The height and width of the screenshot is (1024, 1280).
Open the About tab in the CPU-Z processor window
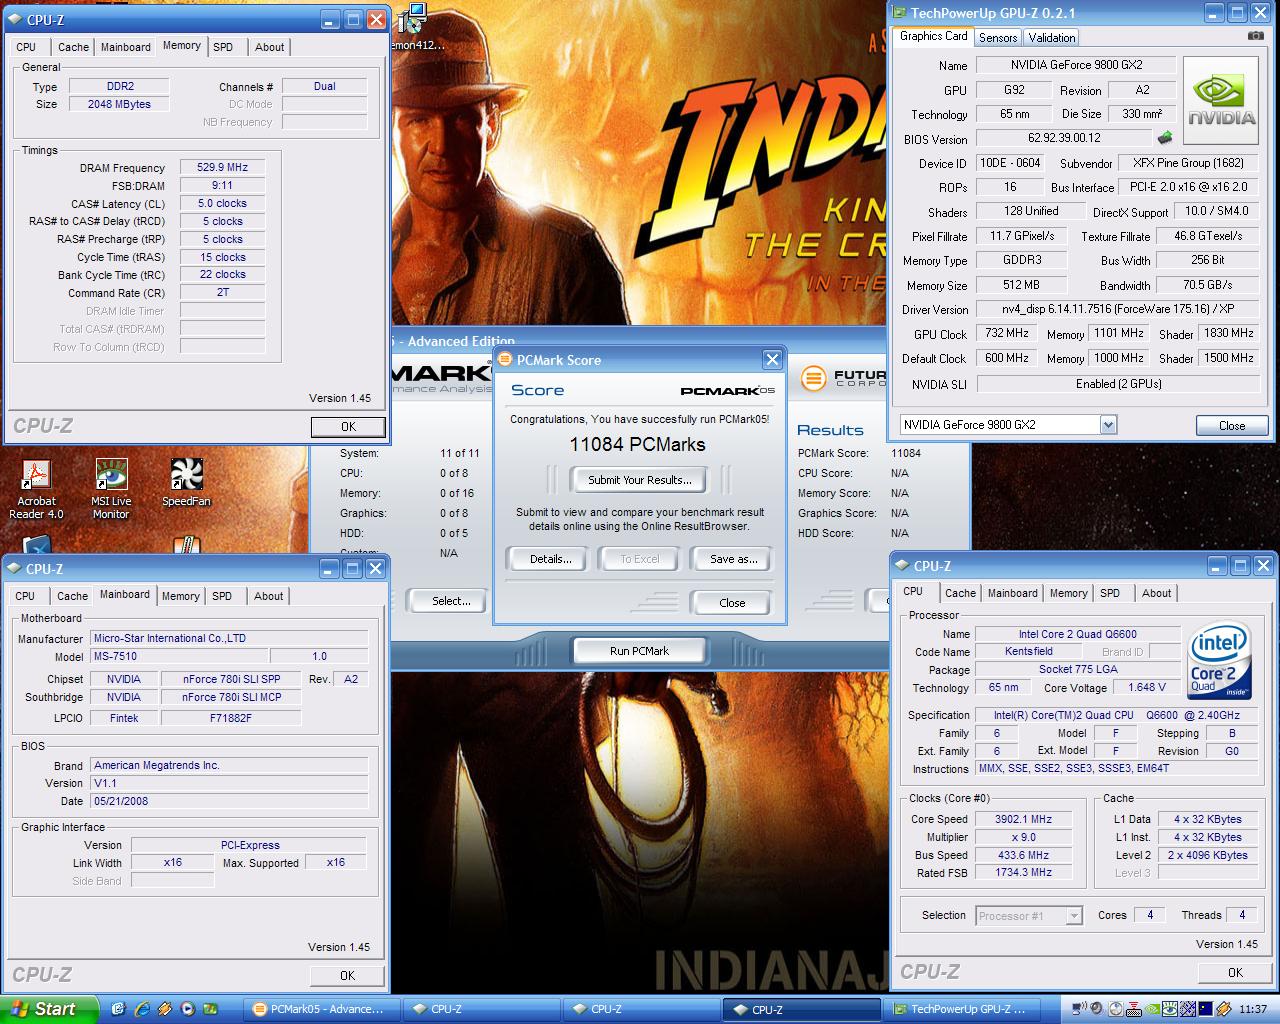[x=1157, y=593]
